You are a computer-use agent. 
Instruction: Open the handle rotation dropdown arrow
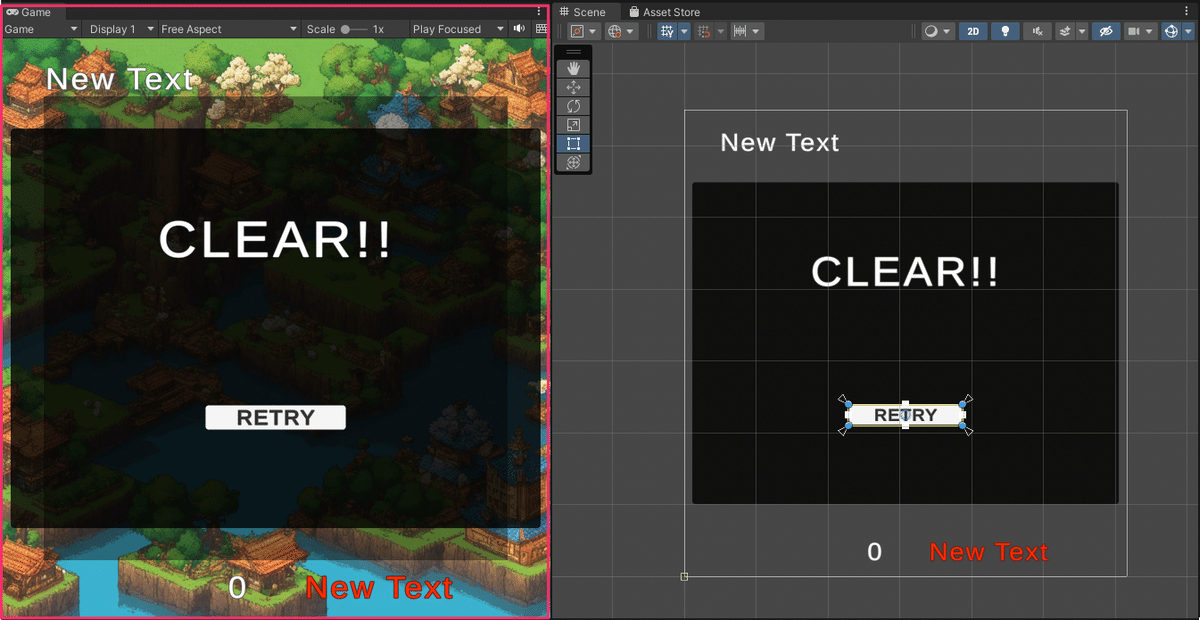point(630,31)
